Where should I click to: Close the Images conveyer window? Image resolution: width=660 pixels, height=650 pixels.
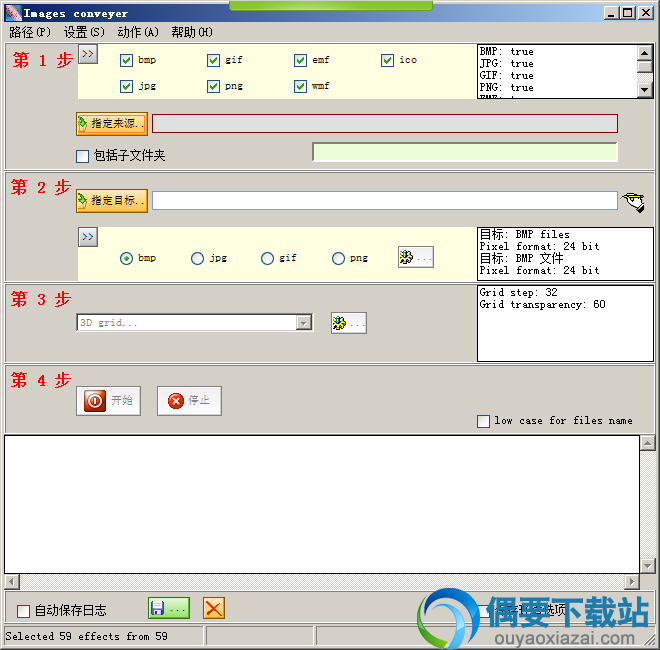[645, 13]
